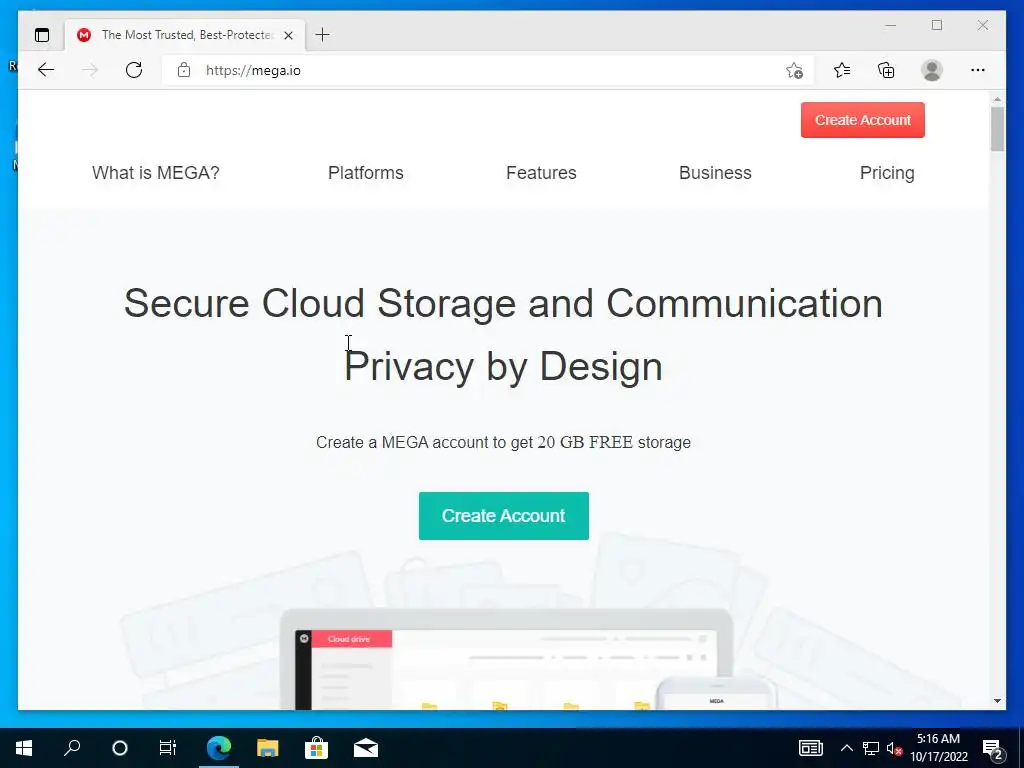
Task: Open the Pricing menu item
Action: click(887, 173)
